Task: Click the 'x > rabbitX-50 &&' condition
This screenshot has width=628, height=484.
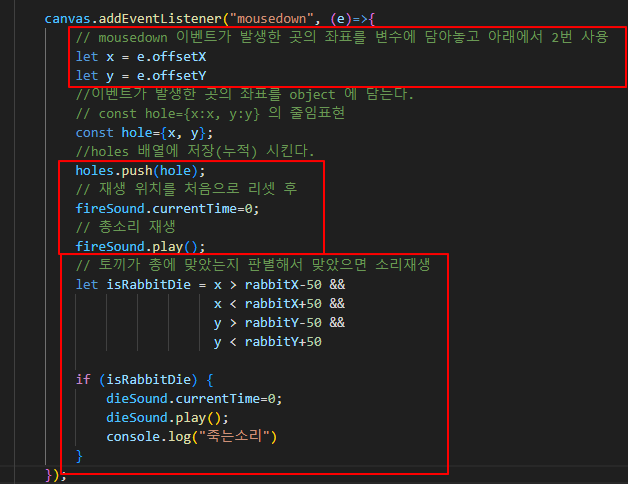Action: 279,284
